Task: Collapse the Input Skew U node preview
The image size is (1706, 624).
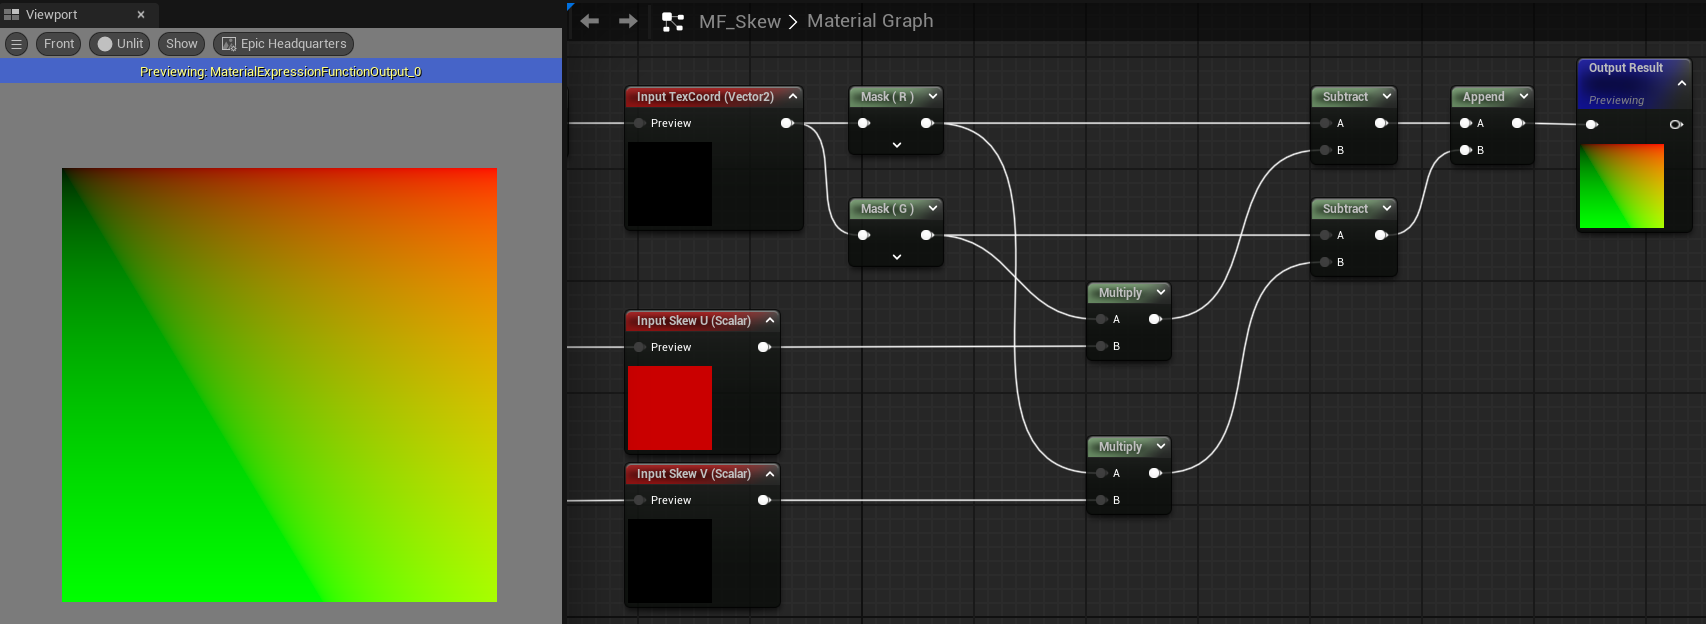Action: pos(770,321)
